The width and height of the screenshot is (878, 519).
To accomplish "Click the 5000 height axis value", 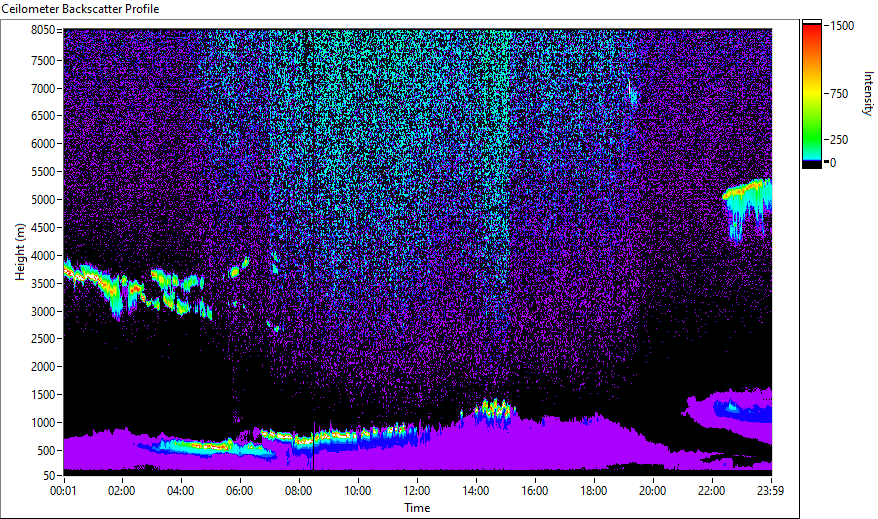I will (x=43, y=200).
